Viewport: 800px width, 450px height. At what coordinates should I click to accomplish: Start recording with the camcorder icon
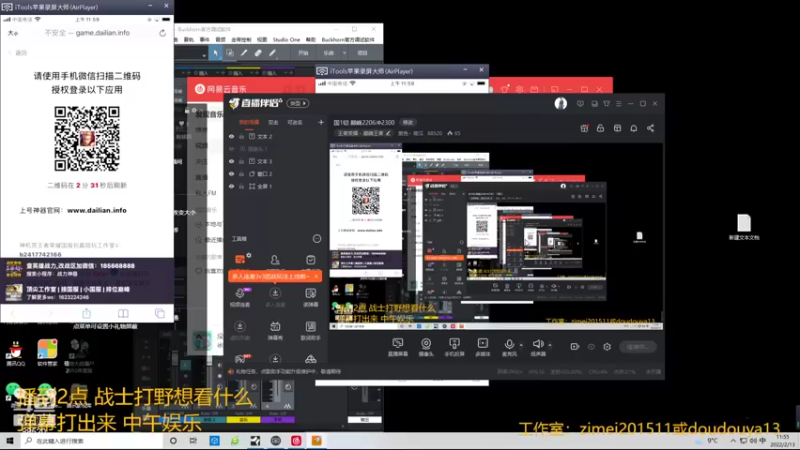[574, 347]
